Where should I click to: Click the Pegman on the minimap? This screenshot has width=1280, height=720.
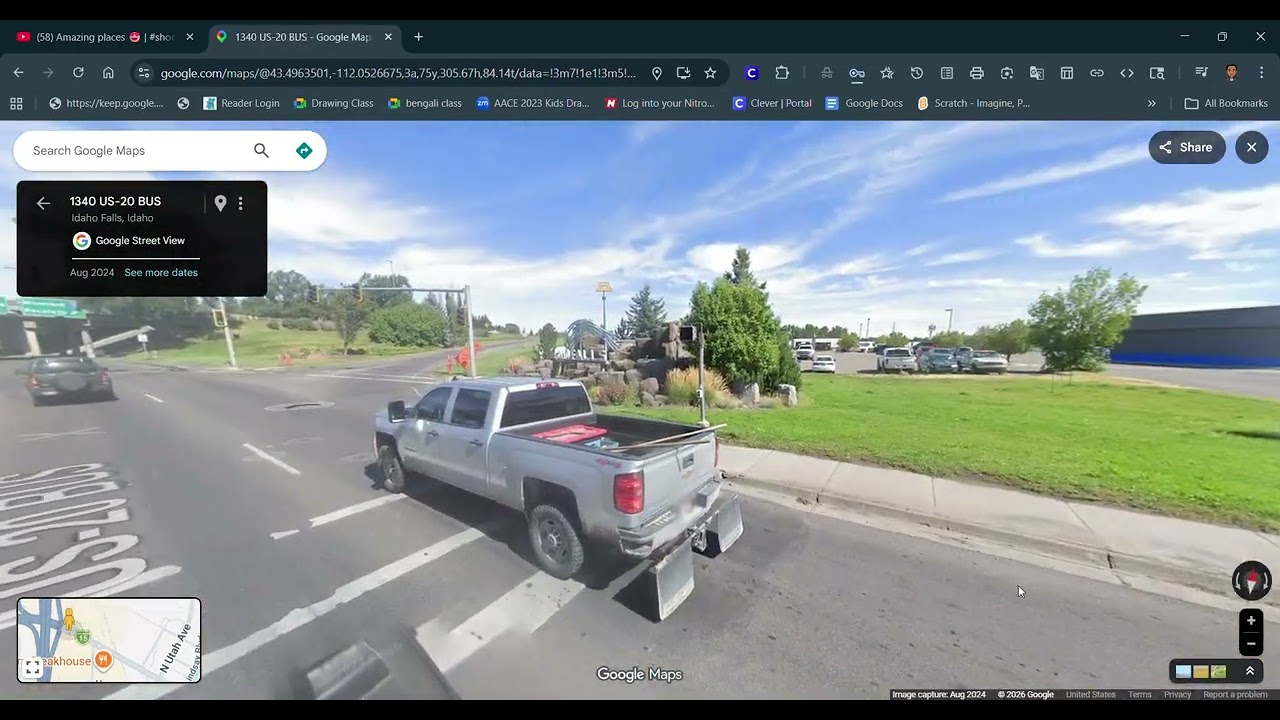click(69, 620)
